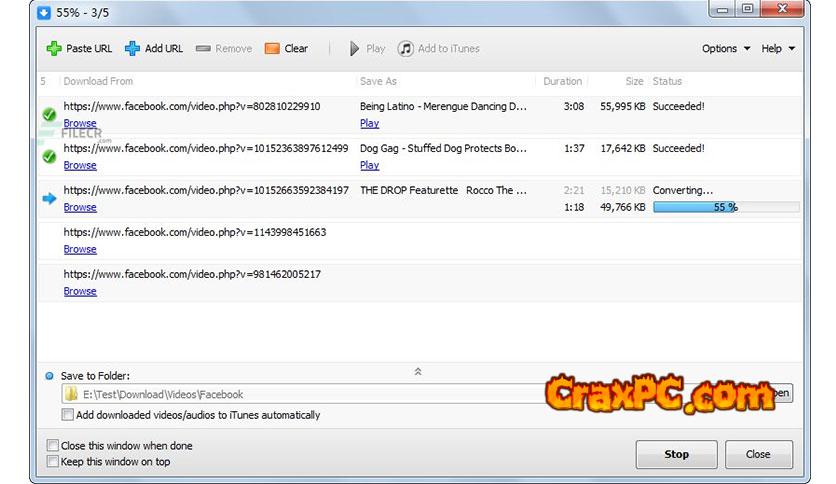
Task: Click the green Paste URL plus icon
Action: pyautogui.click(x=54, y=49)
